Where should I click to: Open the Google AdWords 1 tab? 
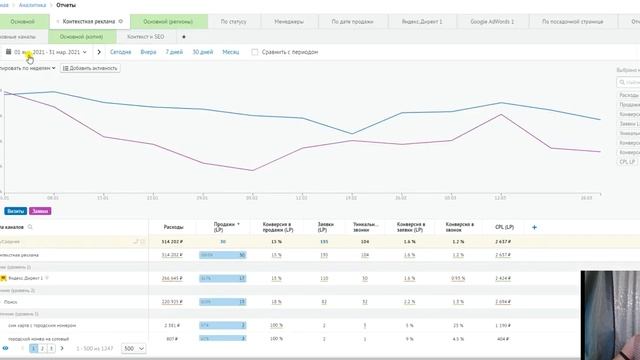[492, 22]
